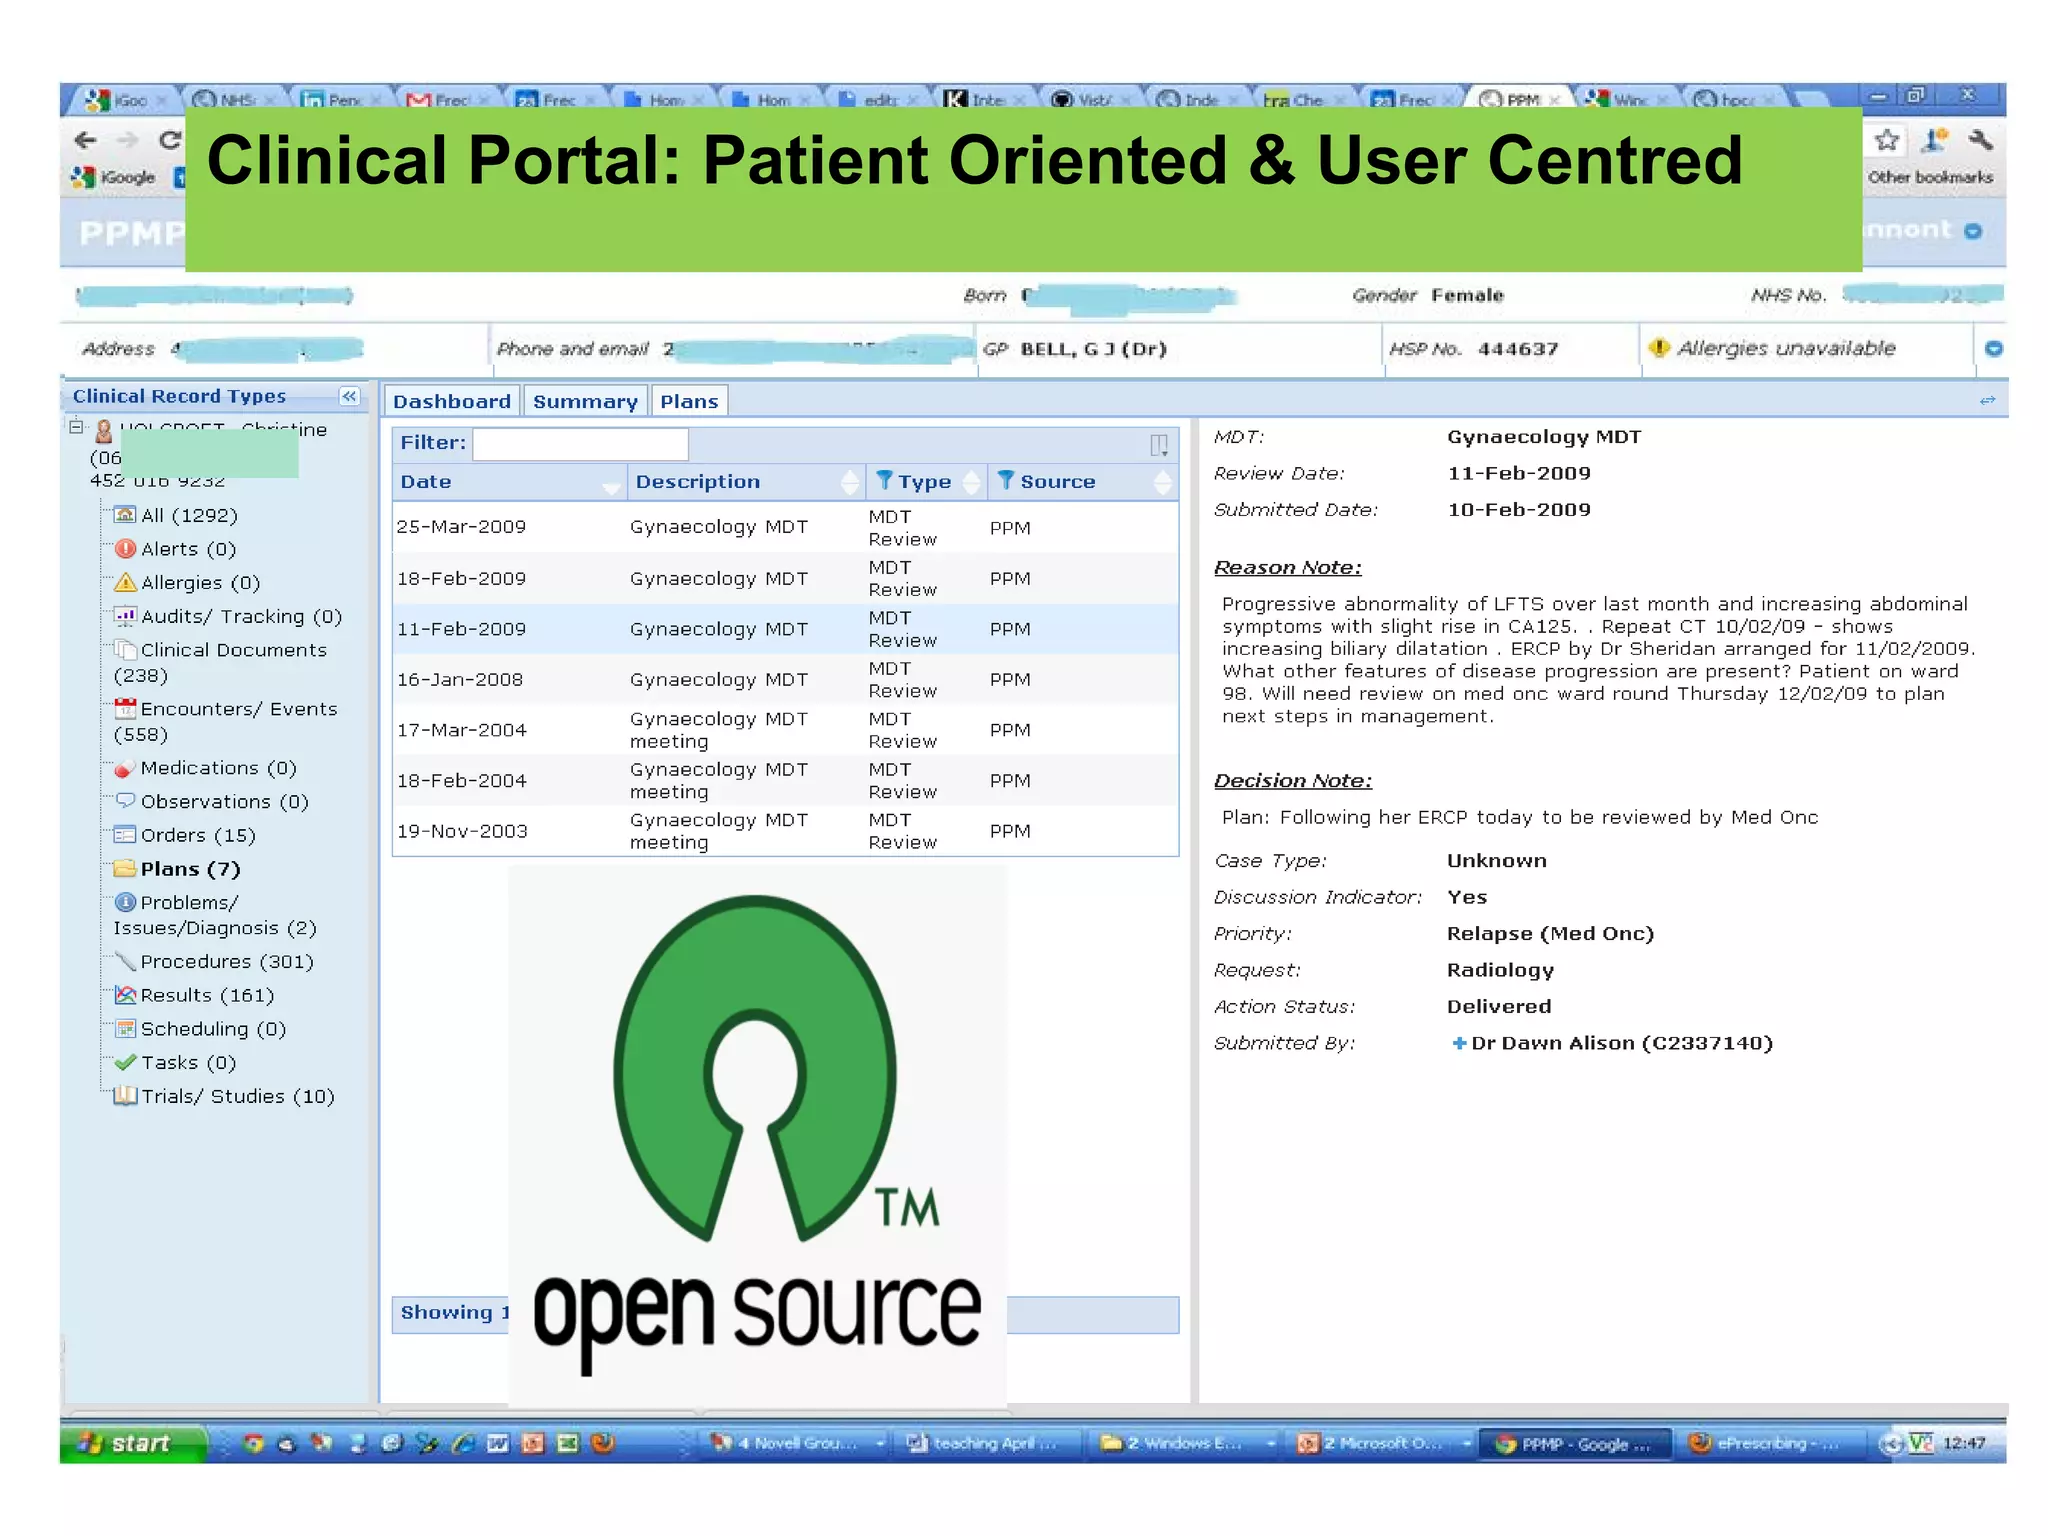Select the Allergies (0) warning icon
This screenshot has height=1536, width=2048.
click(x=125, y=582)
